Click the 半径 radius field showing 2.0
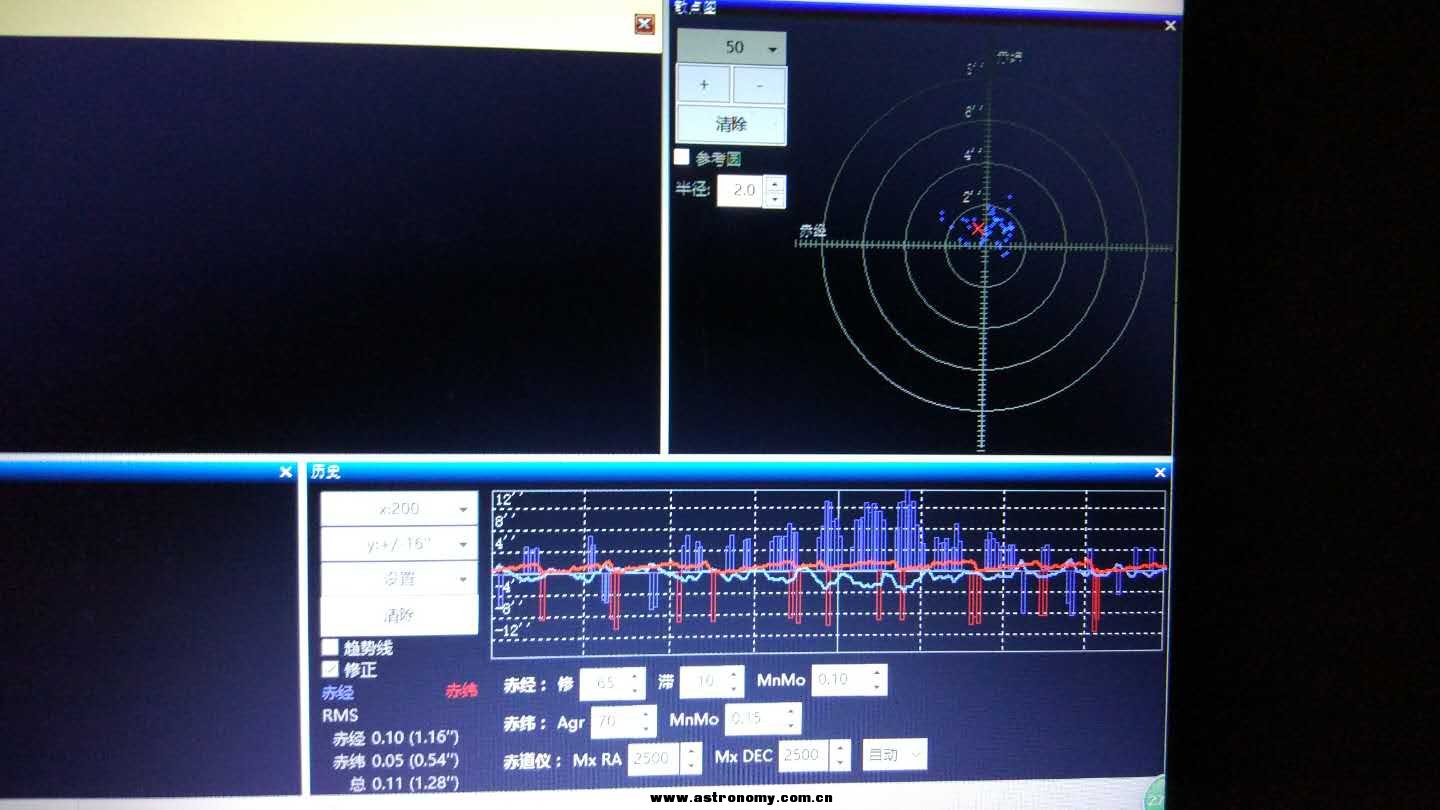The width and height of the screenshot is (1440, 810). (x=741, y=190)
